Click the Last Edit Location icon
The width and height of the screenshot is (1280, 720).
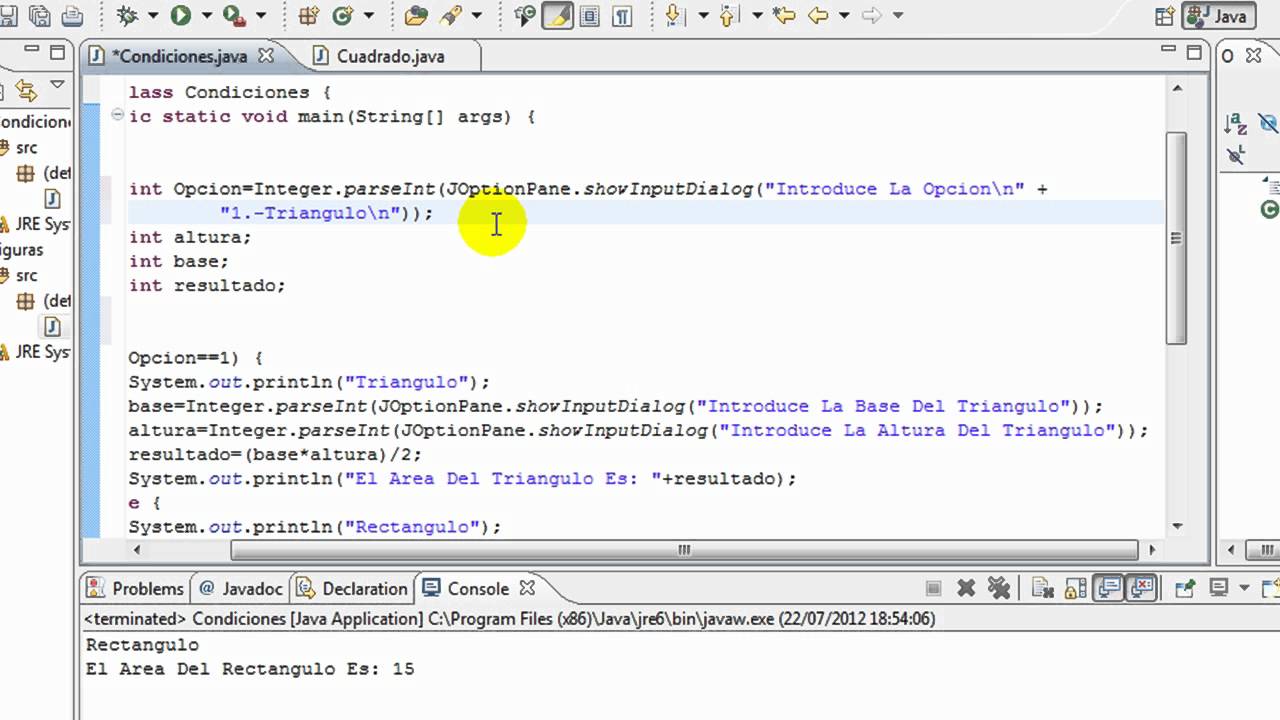tap(783, 15)
